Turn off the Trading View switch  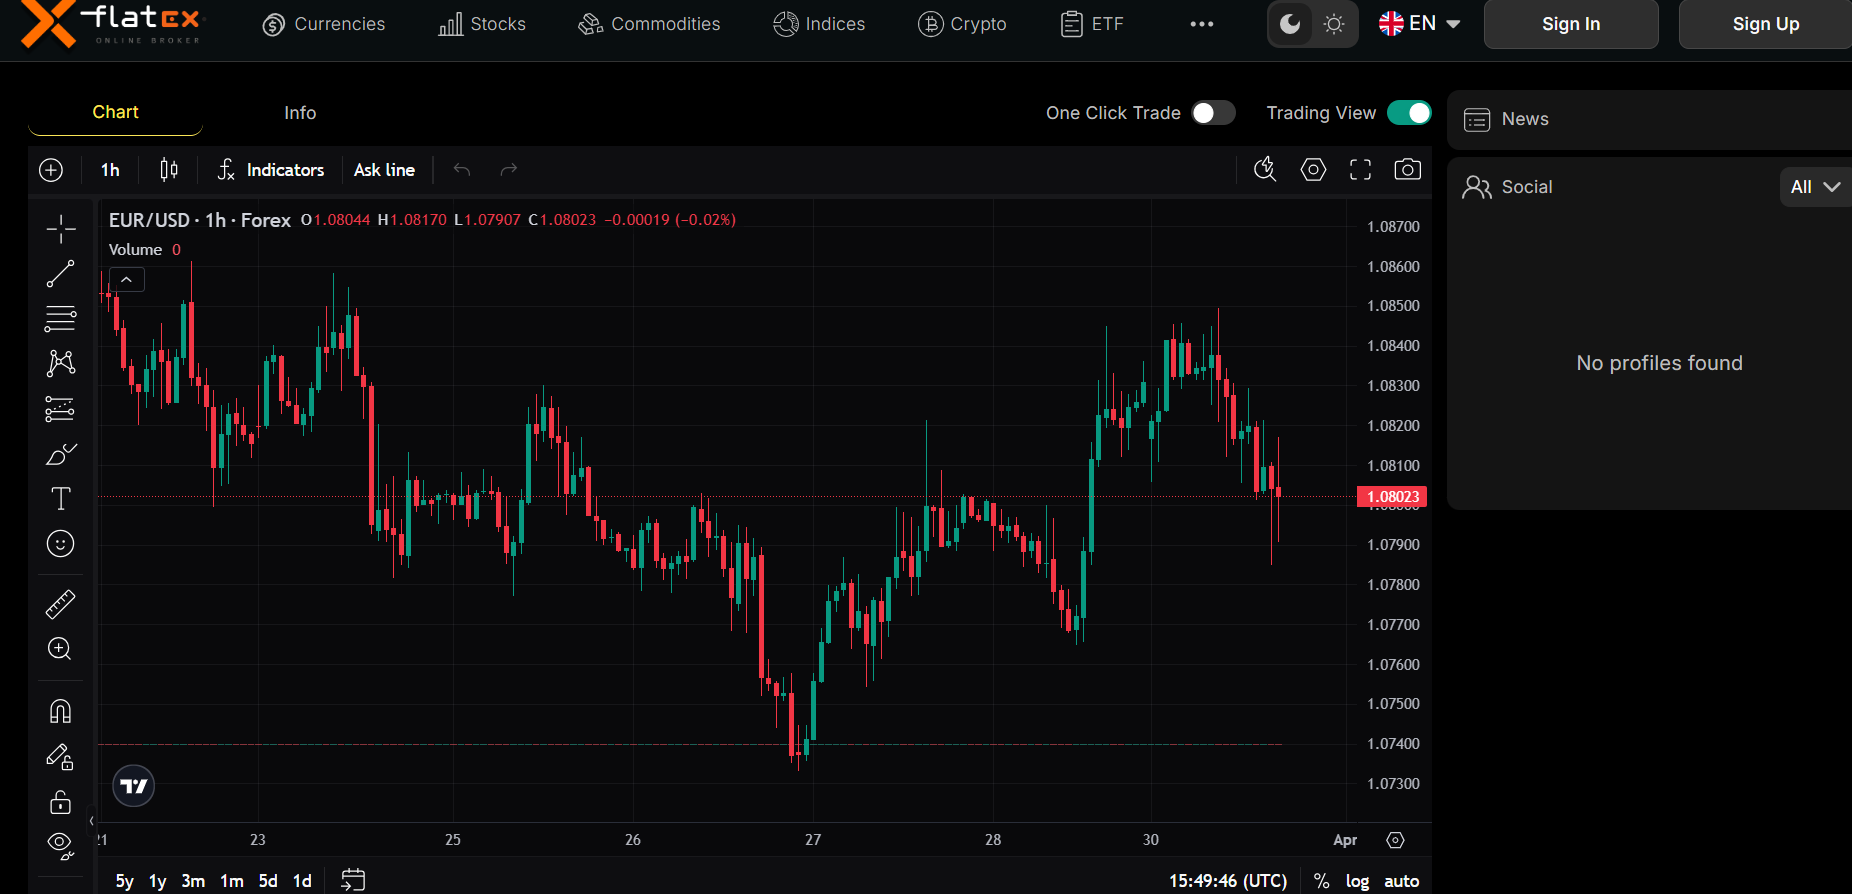tap(1408, 113)
